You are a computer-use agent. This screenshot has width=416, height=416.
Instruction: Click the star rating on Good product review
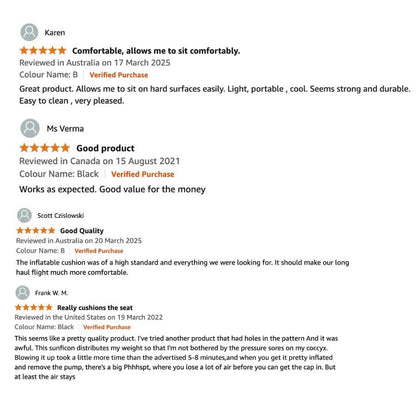pos(45,148)
